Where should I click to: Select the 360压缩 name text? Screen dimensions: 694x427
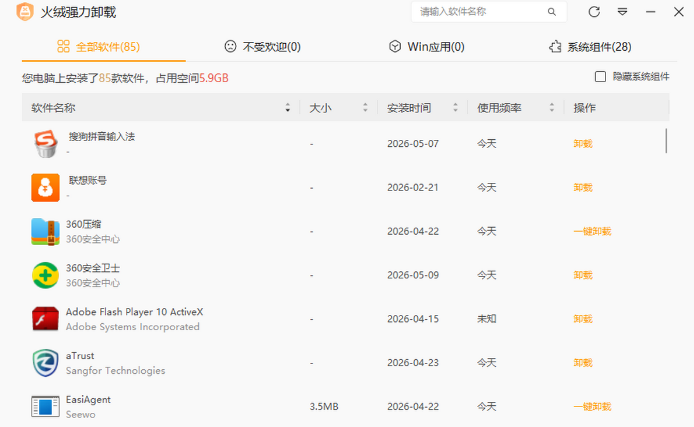tap(84, 224)
